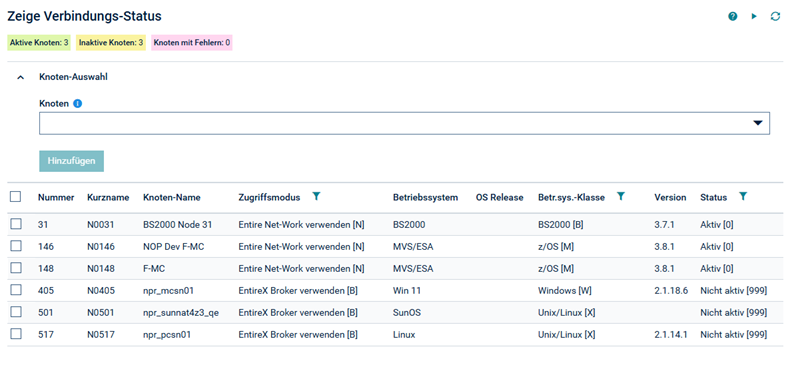Click the F-MC node name cell
Screen dimensions: 796x379
point(154,268)
